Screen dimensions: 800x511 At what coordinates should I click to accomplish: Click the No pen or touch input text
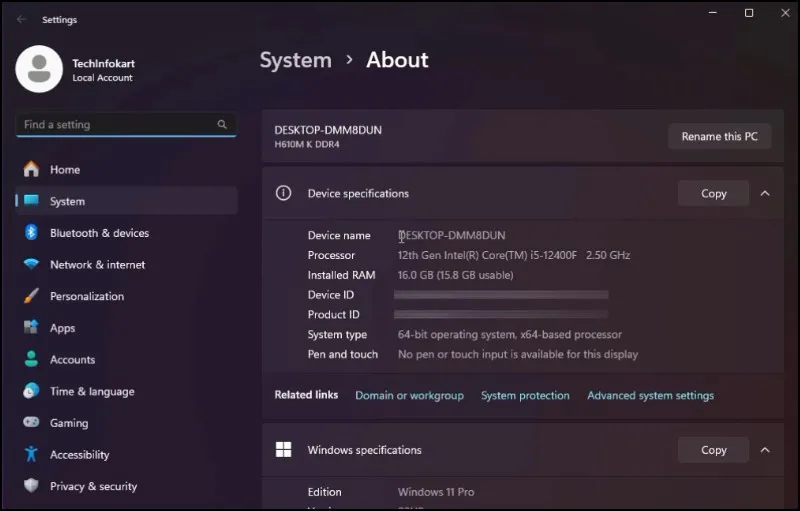[518, 354]
